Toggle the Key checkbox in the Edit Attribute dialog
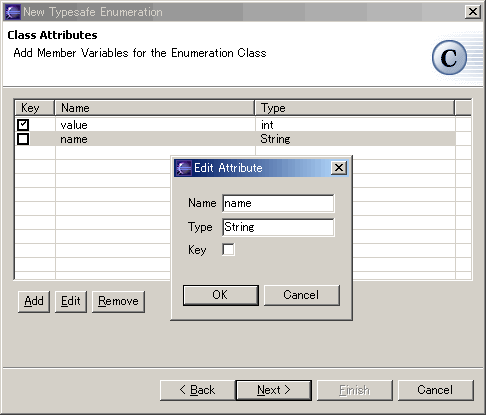The image size is (486, 415). tap(228, 249)
